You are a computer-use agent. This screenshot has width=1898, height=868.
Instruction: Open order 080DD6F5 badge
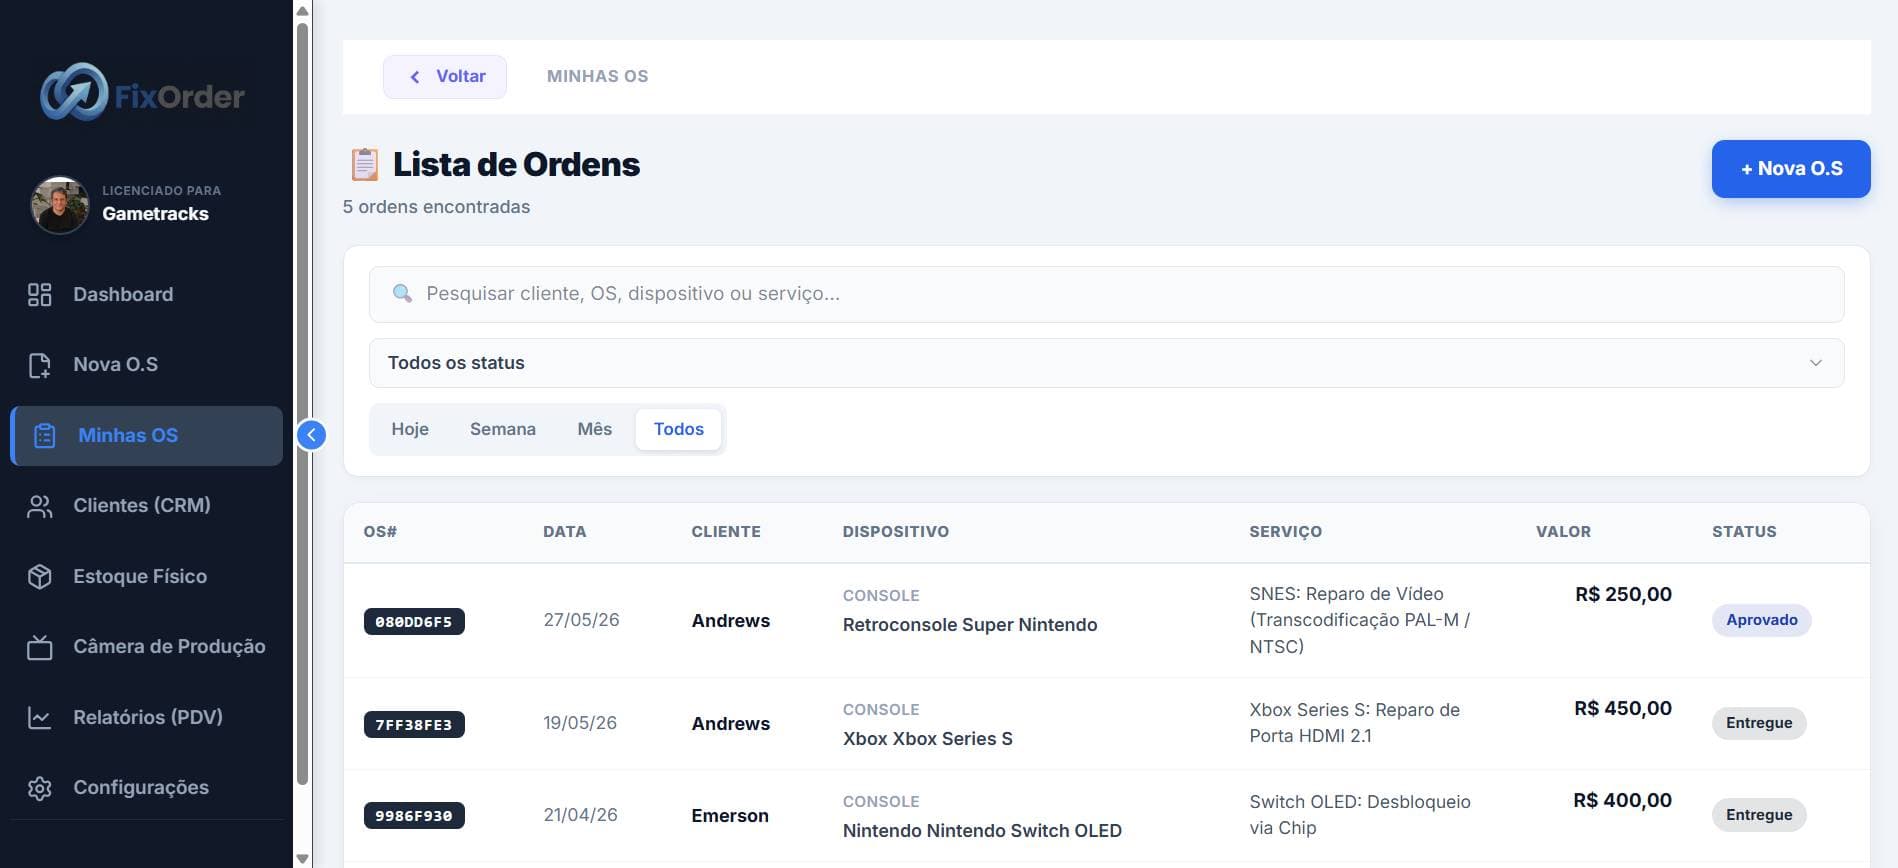pos(414,622)
